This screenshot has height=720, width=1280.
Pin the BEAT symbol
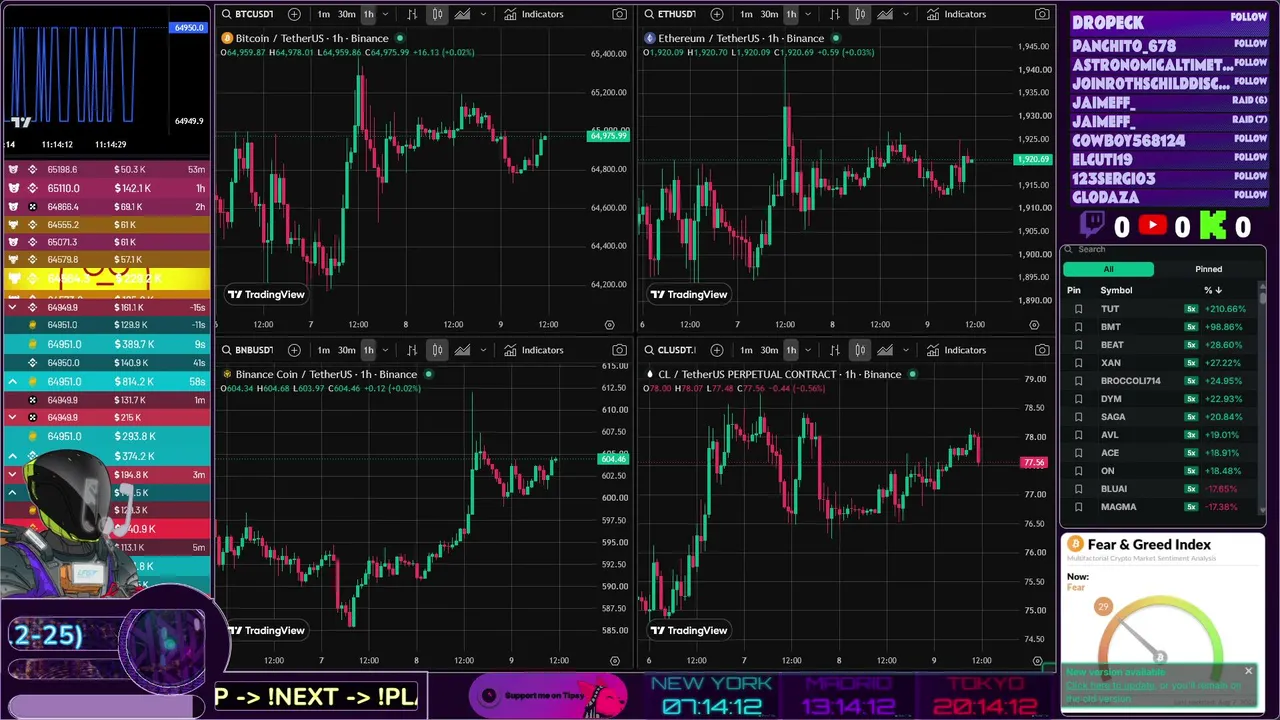[1078, 345]
